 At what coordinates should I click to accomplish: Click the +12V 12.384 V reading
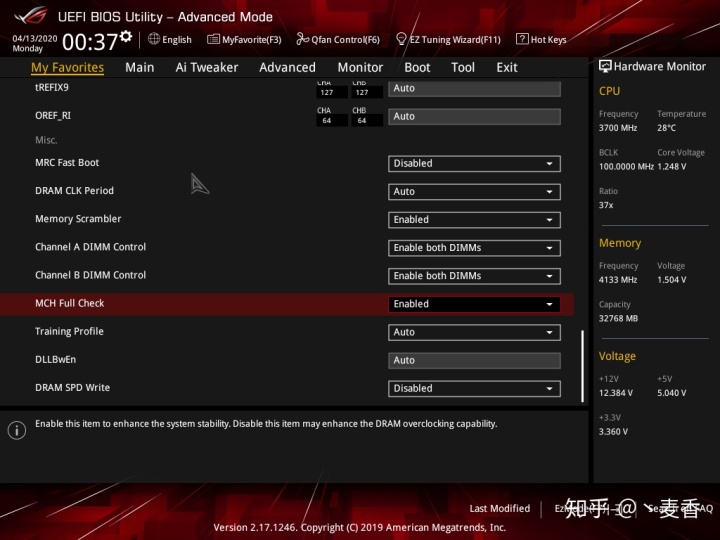point(615,393)
